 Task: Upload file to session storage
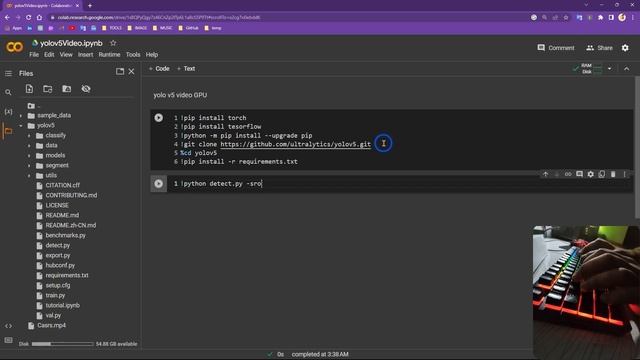pos(29,89)
